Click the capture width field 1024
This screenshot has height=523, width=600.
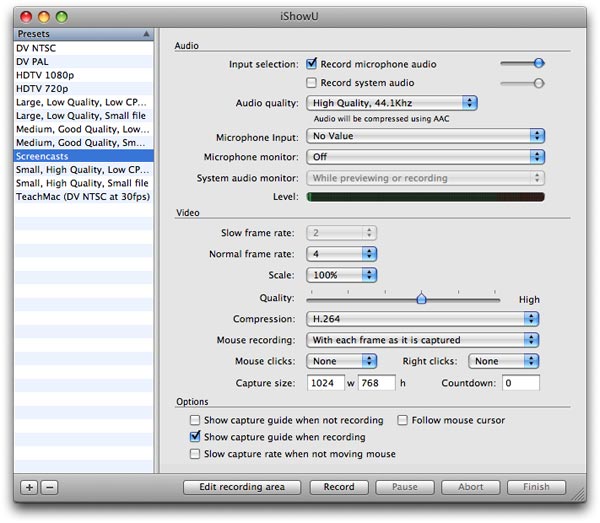pos(326,383)
